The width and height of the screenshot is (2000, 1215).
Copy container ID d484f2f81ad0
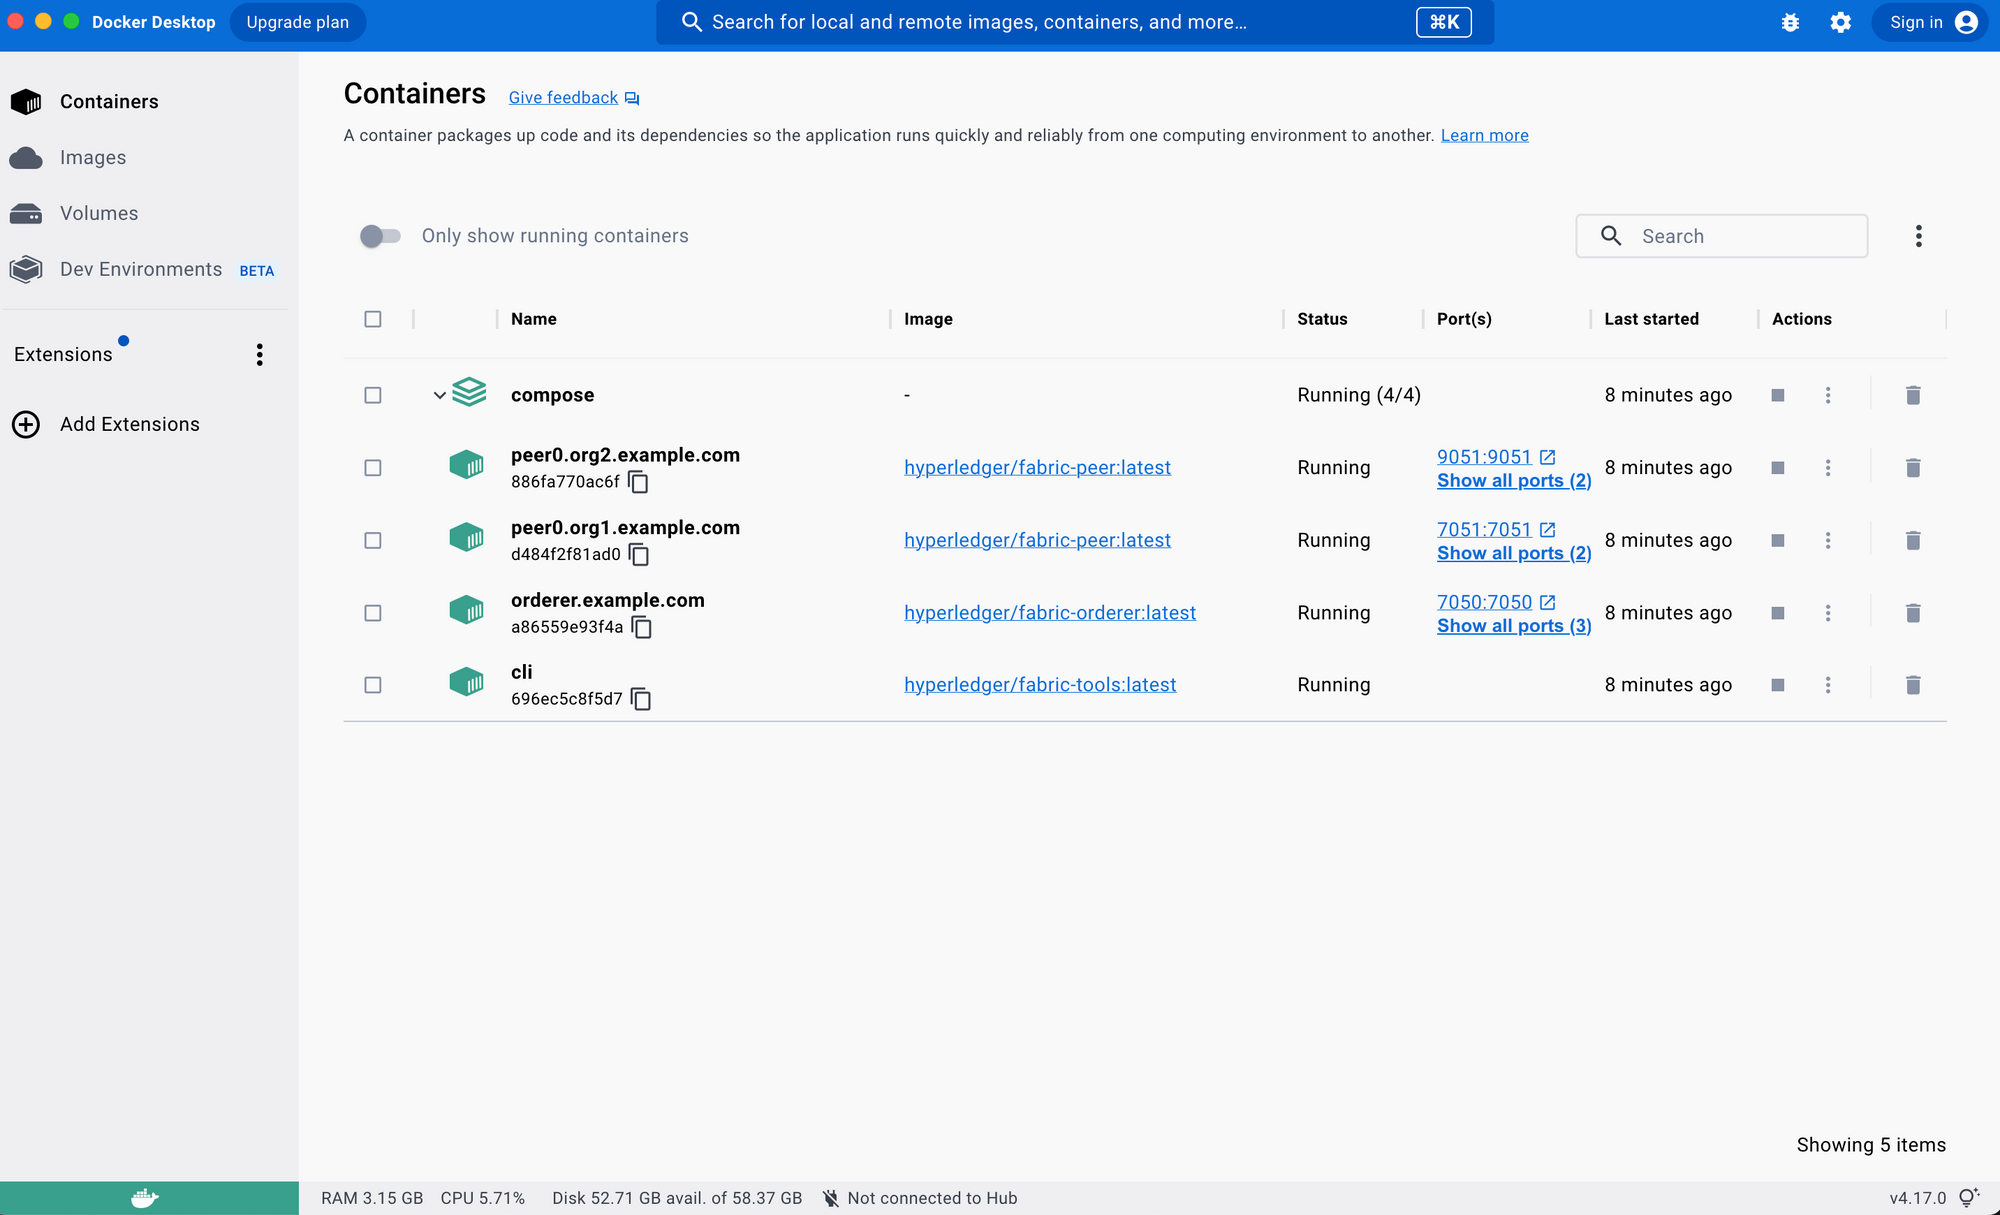pyautogui.click(x=639, y=555)
